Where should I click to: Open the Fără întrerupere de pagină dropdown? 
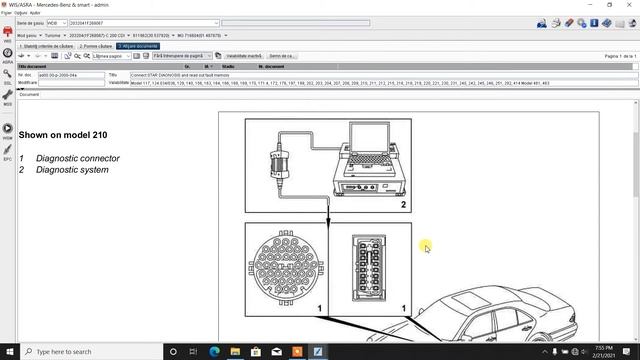click(209, 56)
